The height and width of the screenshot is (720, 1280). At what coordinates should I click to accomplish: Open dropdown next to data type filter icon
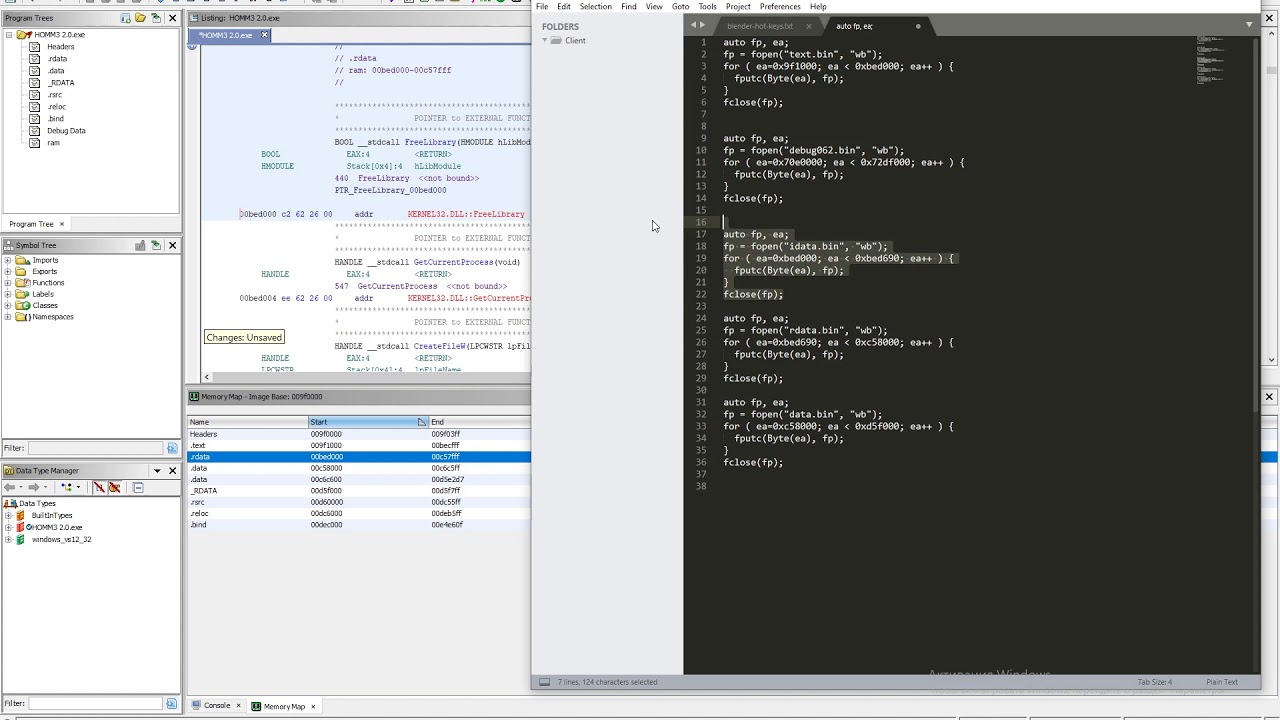tap(78, 487)
